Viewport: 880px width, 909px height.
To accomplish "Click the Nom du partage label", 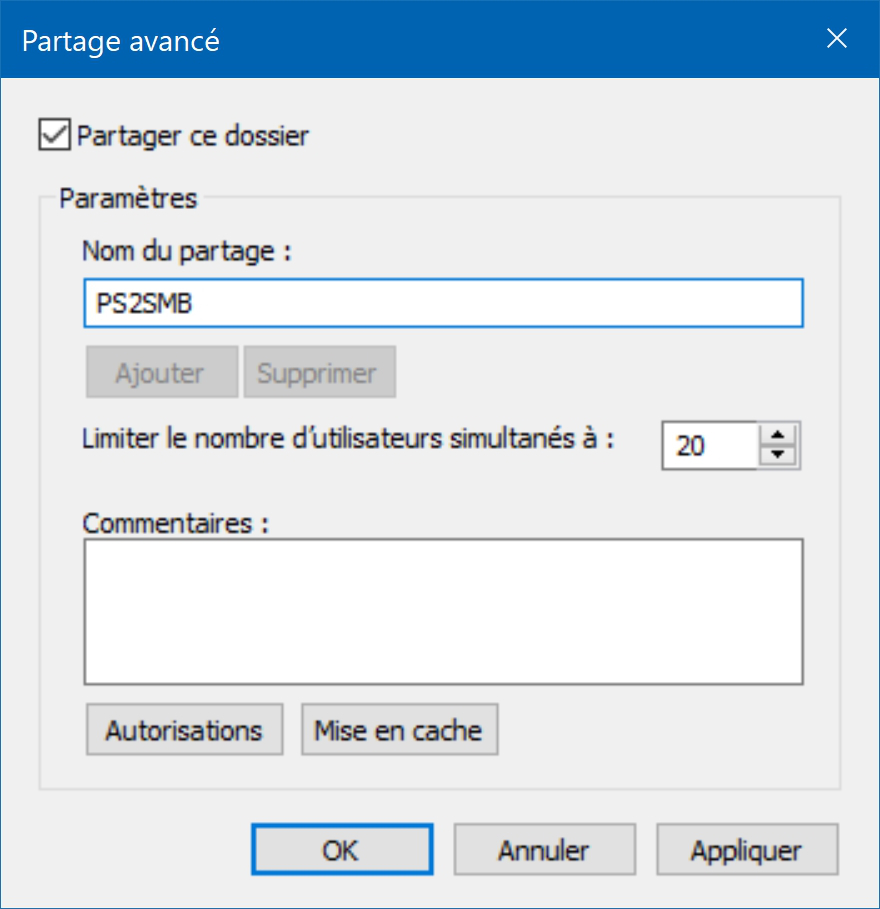I will [187, 252].
